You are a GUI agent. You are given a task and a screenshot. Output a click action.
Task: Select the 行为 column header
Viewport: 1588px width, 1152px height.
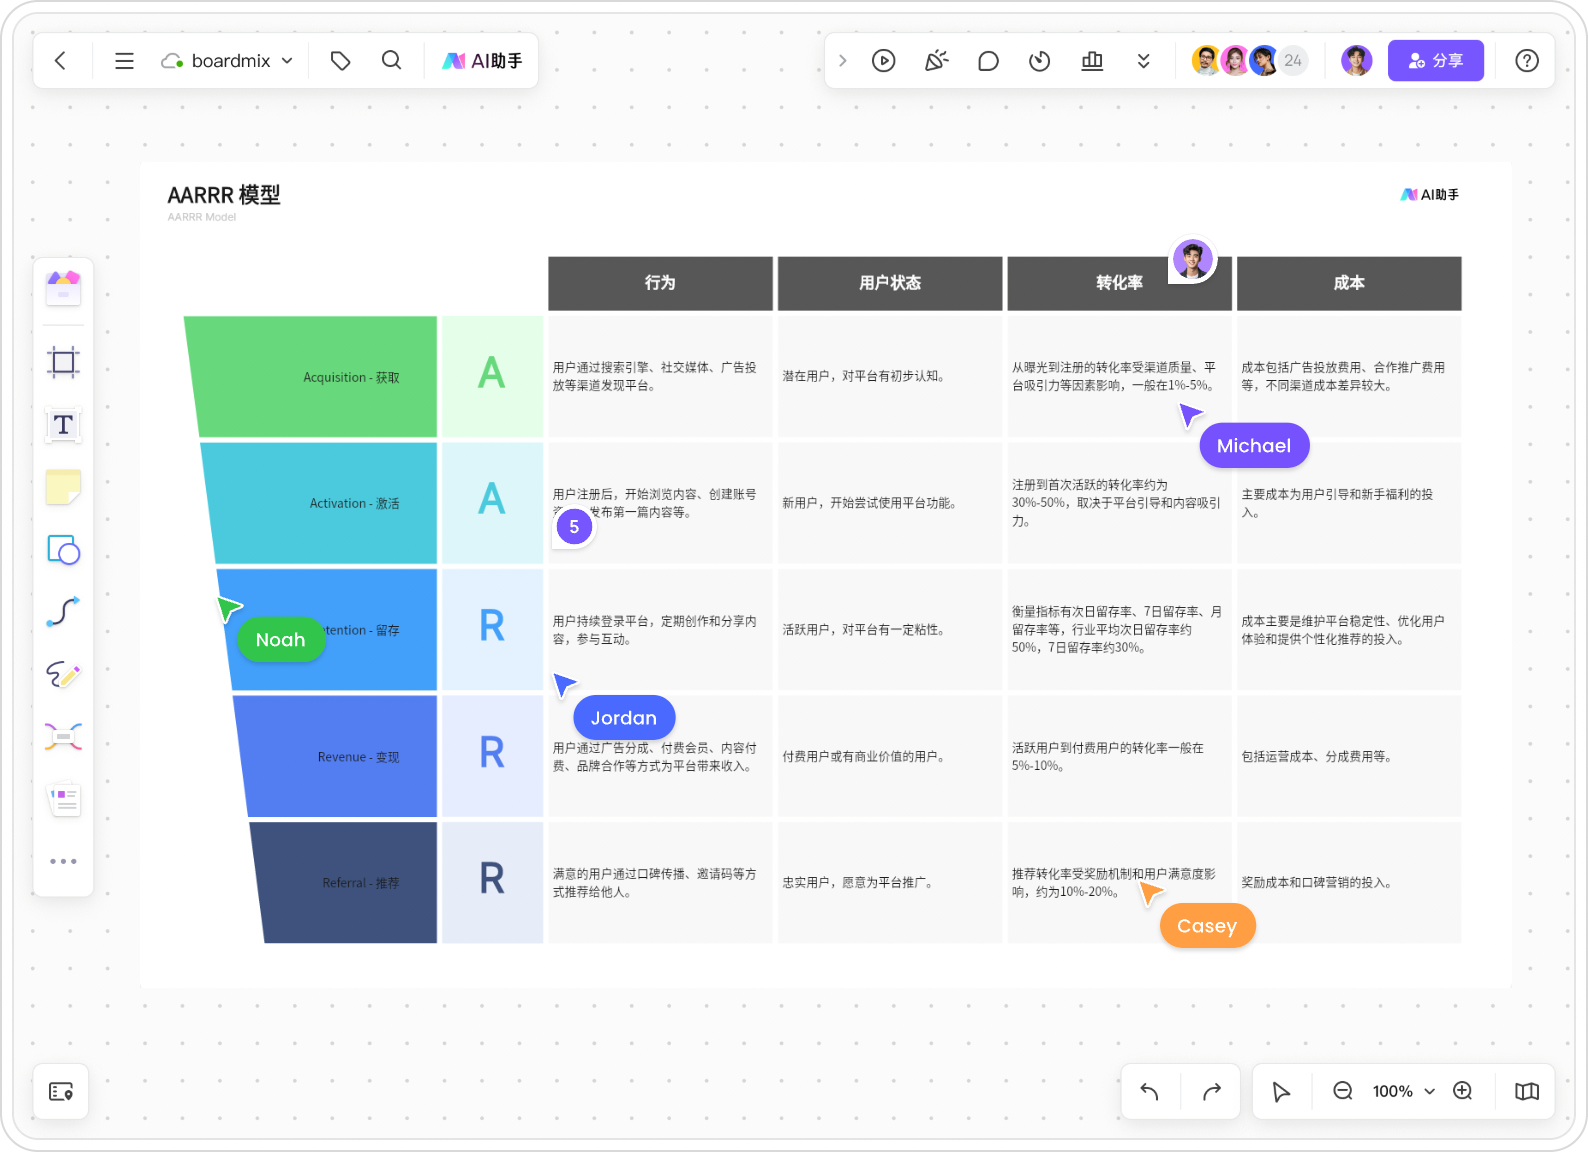tap(660, 283)
